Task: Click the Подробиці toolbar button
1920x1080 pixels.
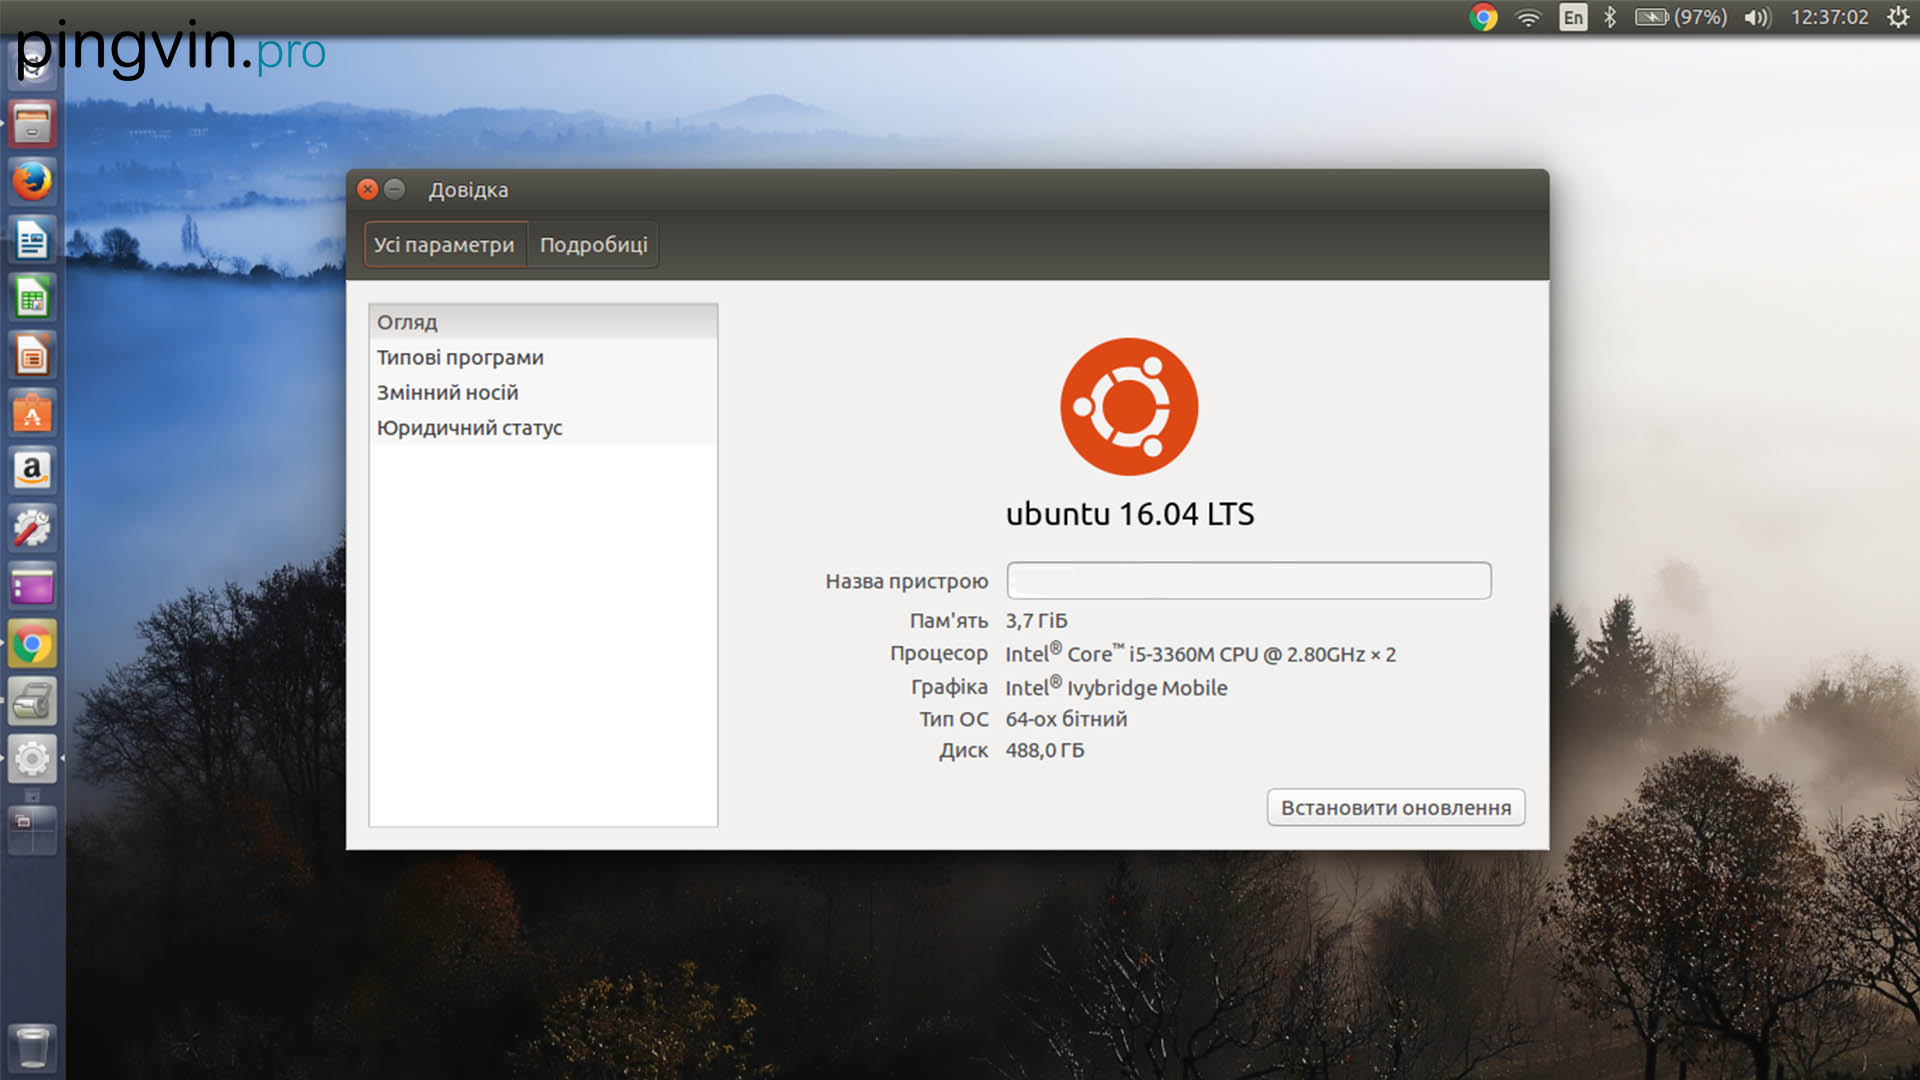Action: tap(593, 245)
